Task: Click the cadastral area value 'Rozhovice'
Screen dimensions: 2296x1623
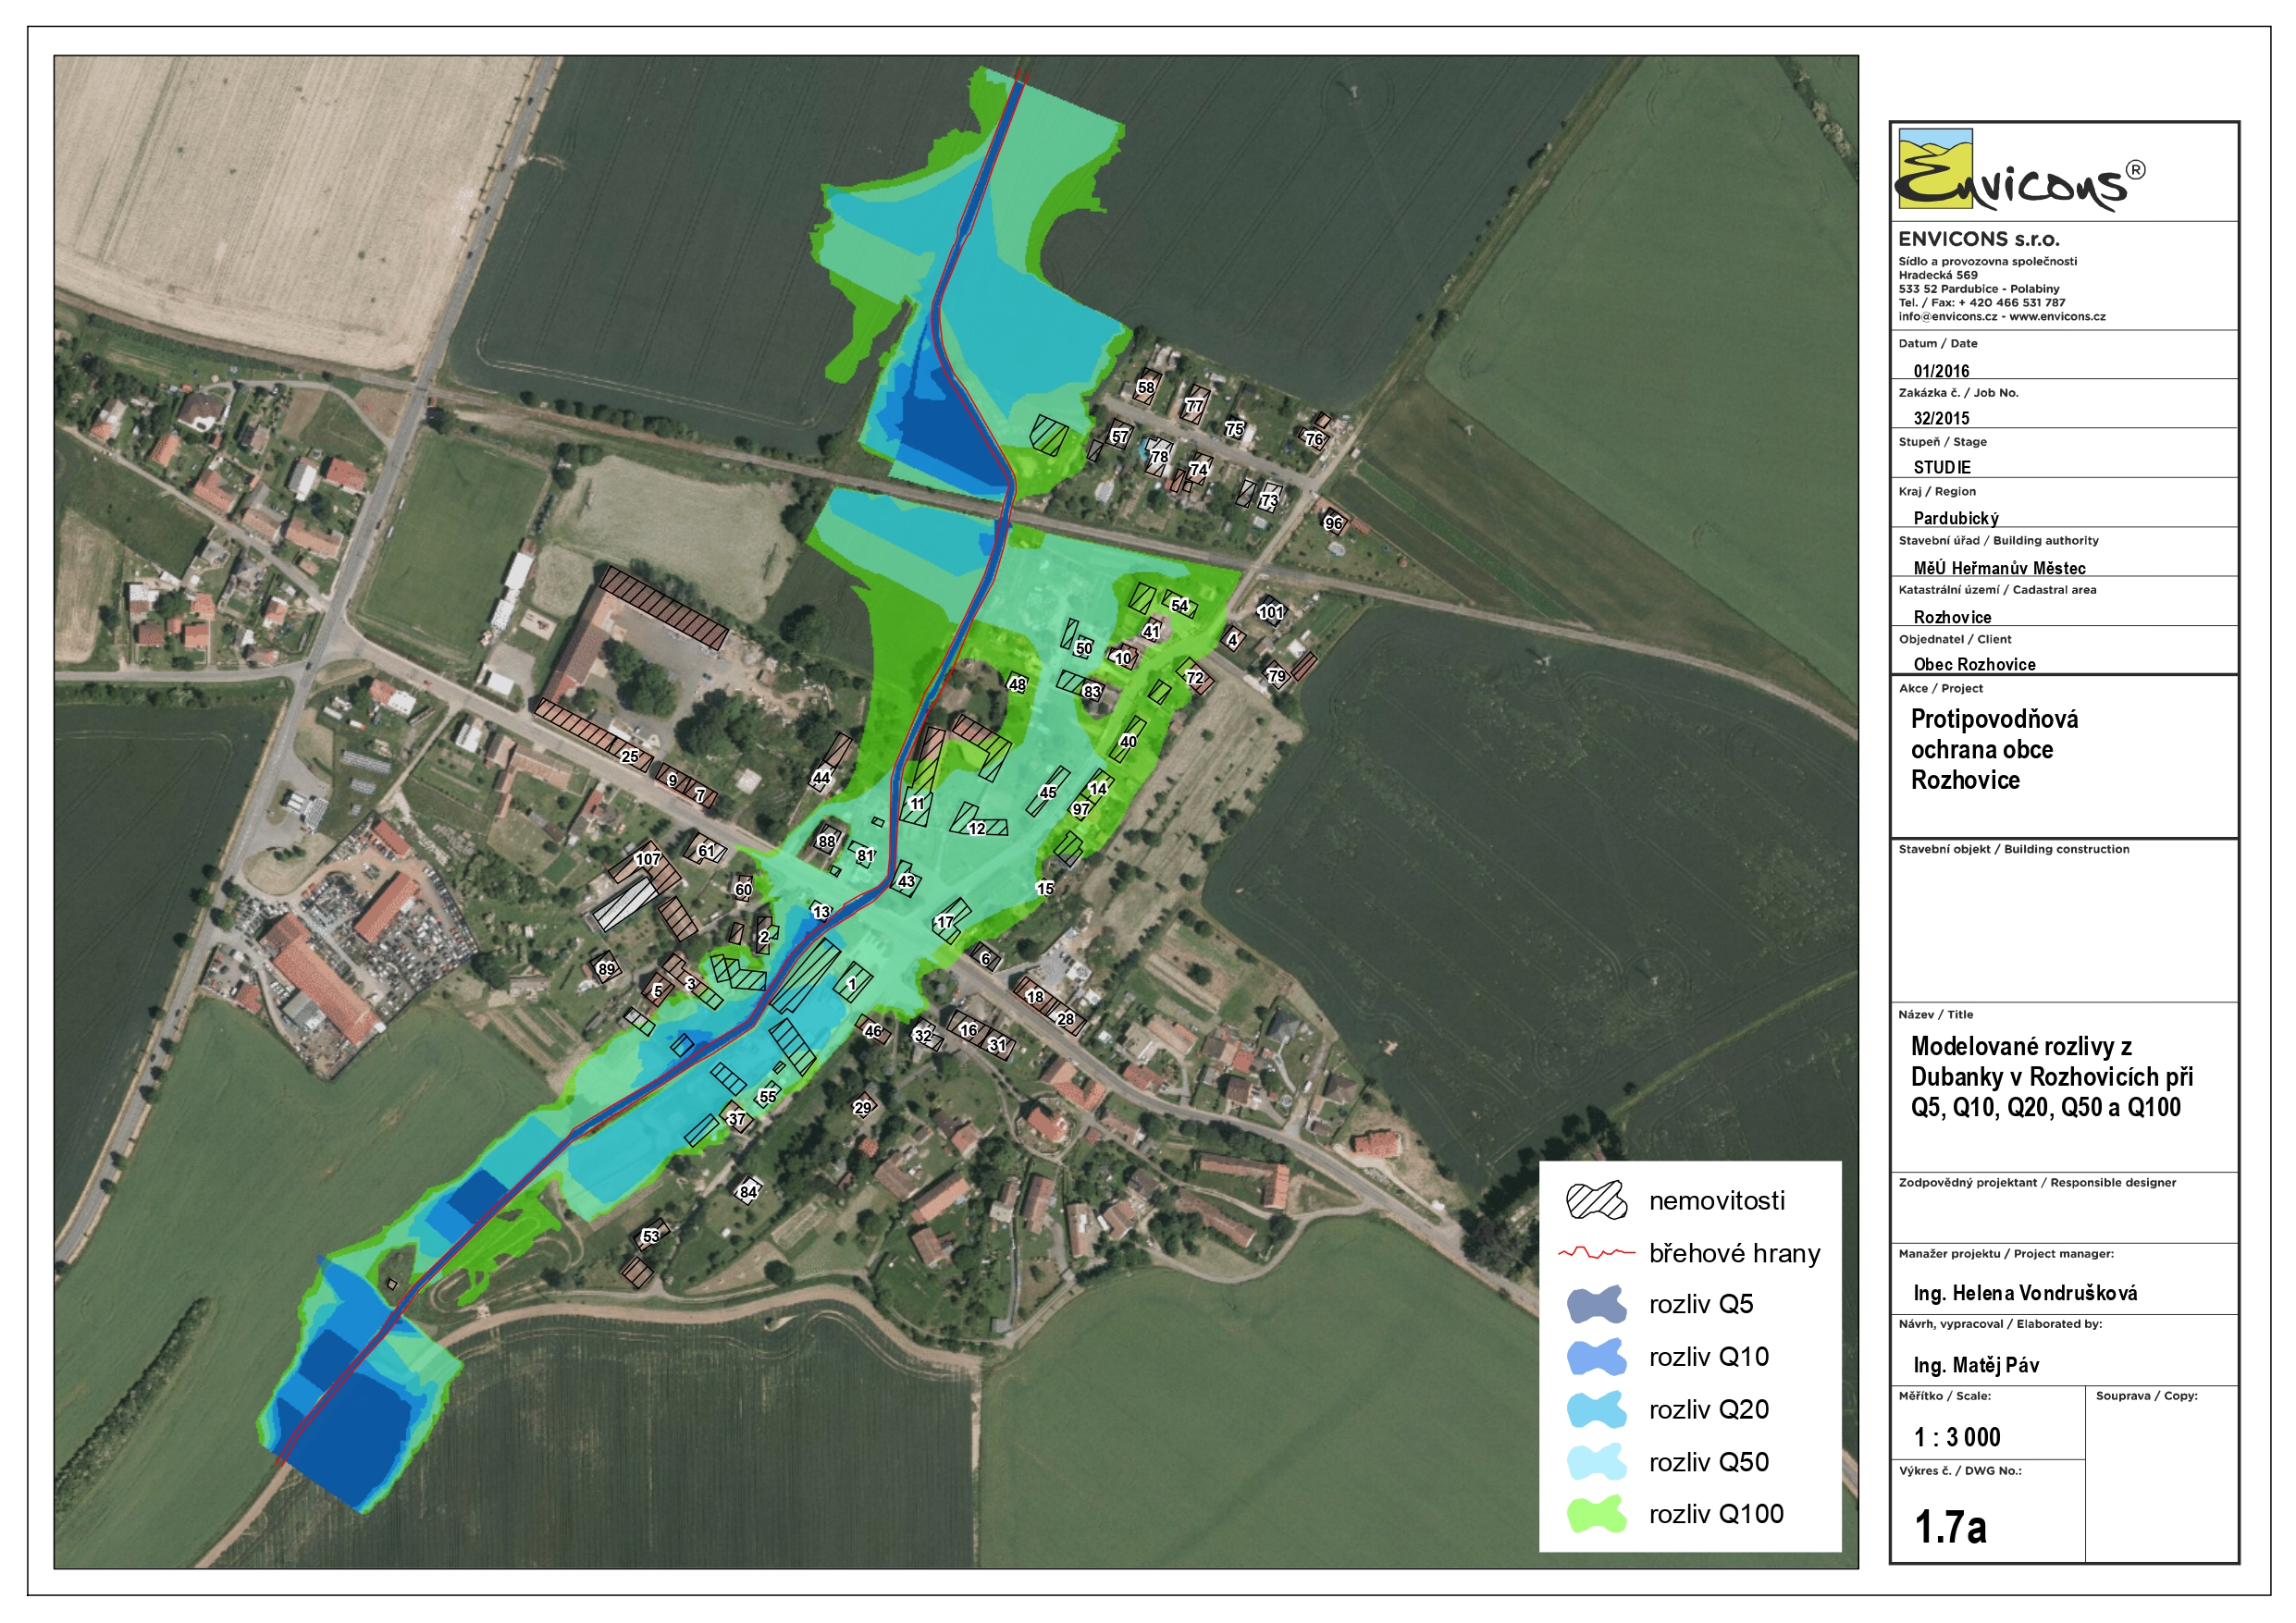Action: [1952, 617]
